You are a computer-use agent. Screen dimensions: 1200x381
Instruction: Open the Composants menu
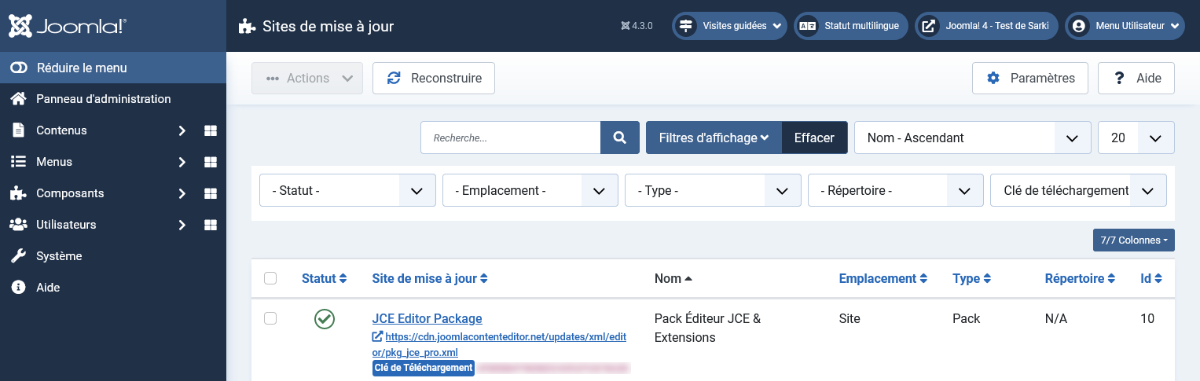70,193
